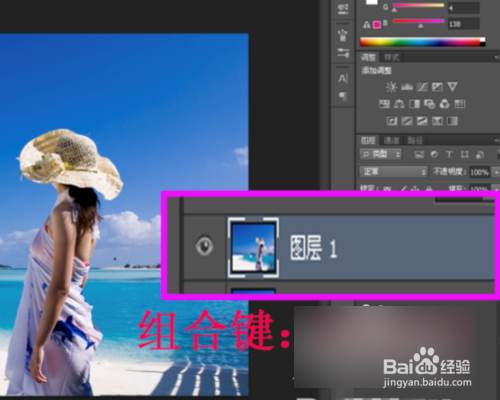
Task: Click the 不透明度 100% field
Action: click(479, 172)
